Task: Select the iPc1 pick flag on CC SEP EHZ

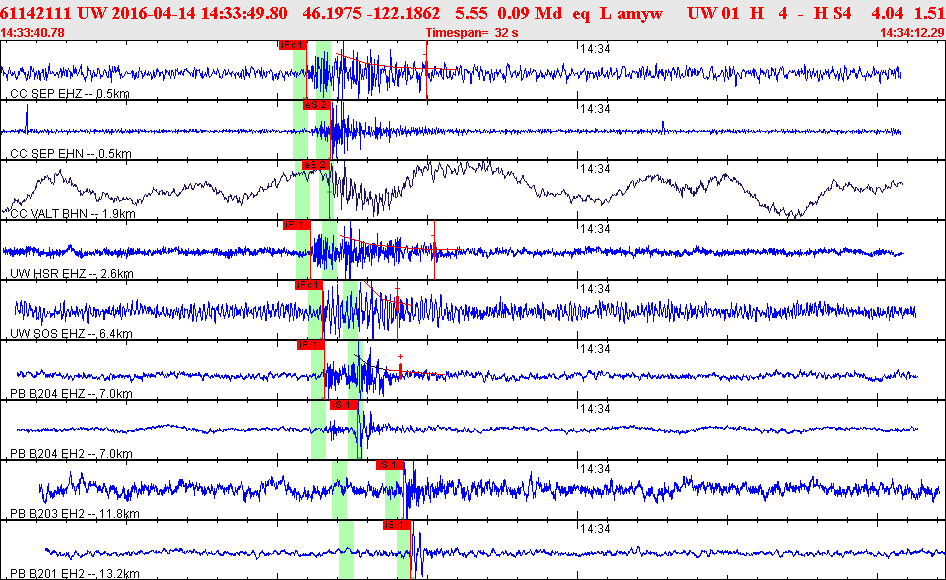Action: [x=293, y=45]
